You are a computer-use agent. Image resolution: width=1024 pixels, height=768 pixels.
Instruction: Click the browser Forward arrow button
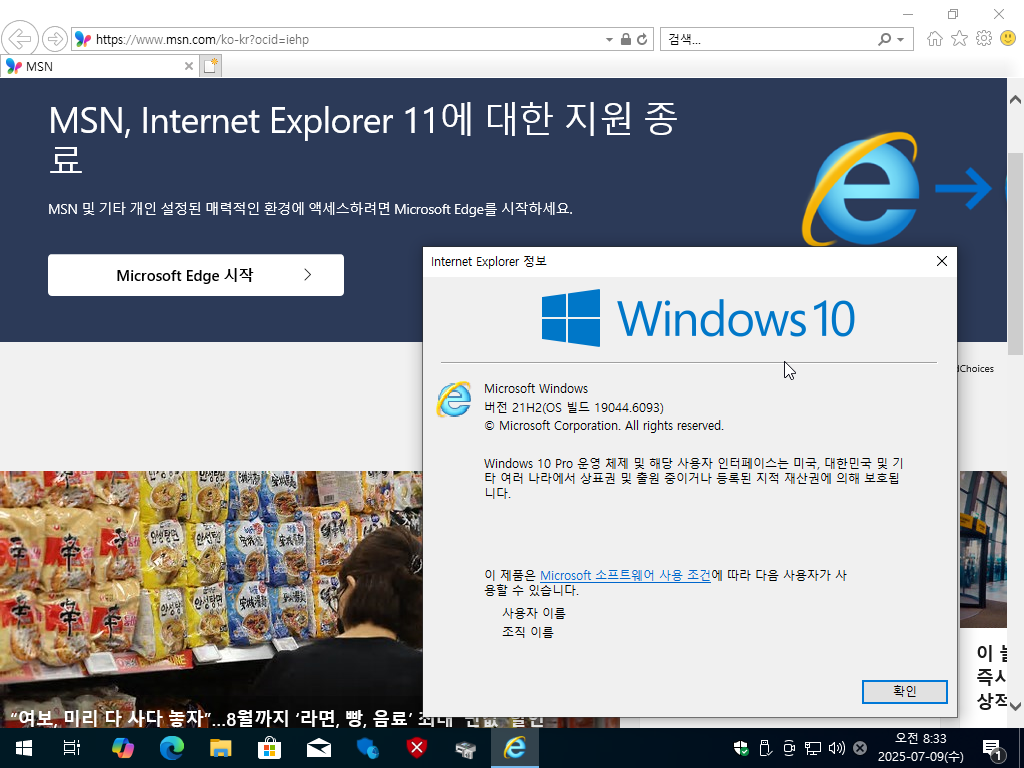coord(55,39)
